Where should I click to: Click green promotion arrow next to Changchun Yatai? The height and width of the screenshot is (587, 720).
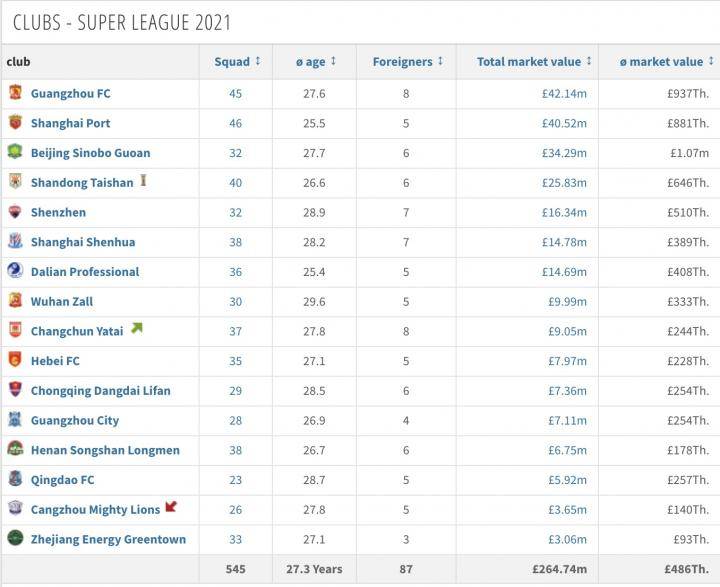point(137,329)
